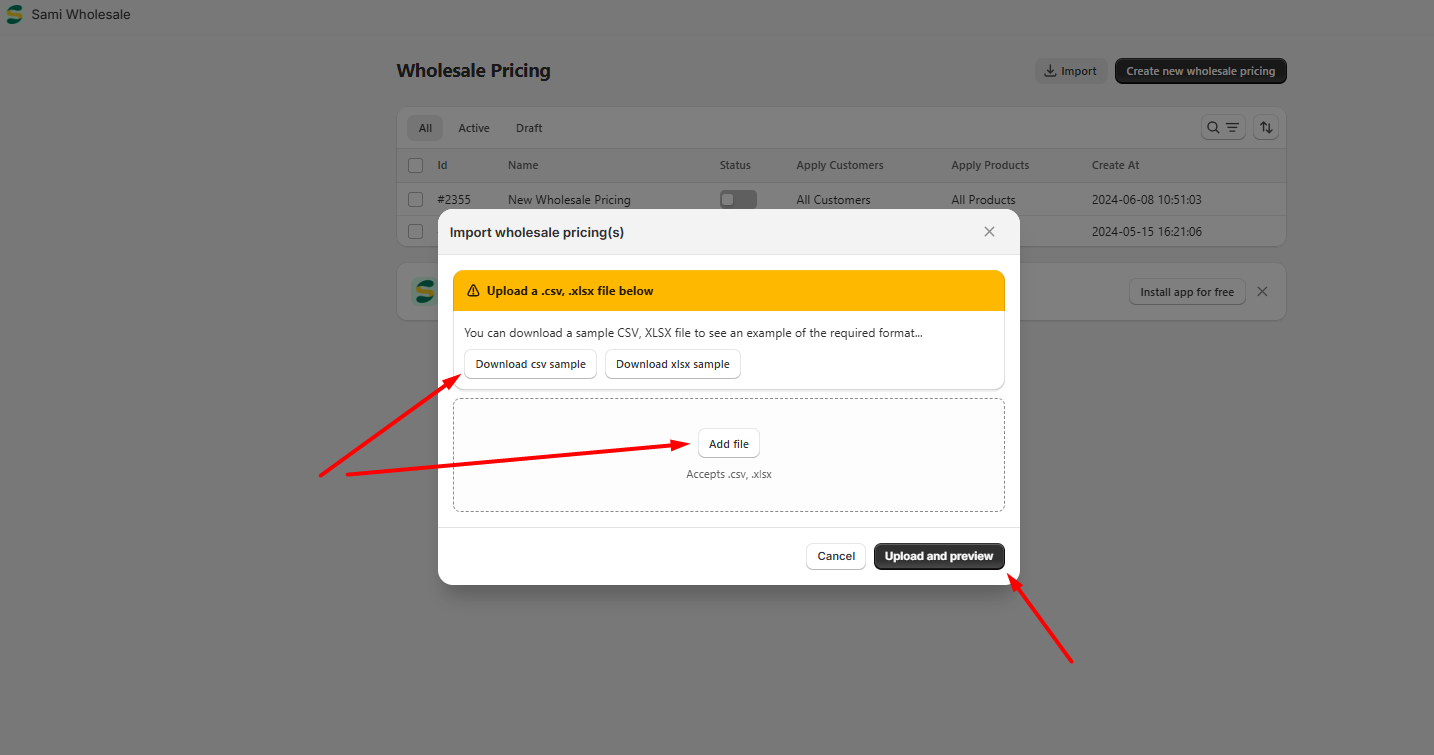Switch to the Draft tab
Screen dimensions: 1434x755
(x=529, y=128)
